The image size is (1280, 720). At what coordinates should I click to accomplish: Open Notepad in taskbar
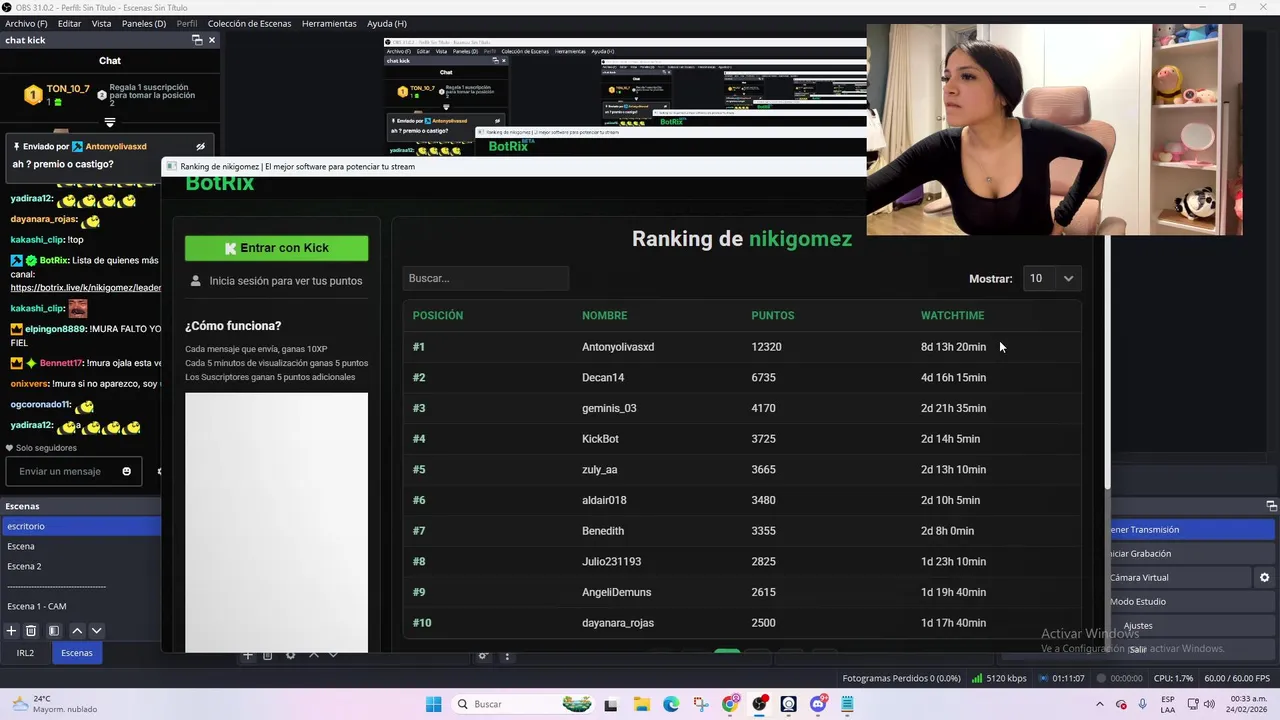[847, 704]
